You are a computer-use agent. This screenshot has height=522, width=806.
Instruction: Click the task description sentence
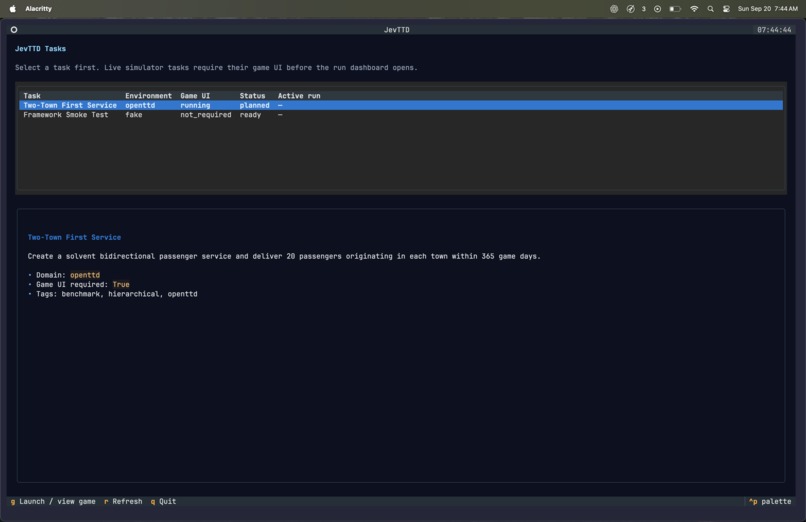click(x=284, y=256)
